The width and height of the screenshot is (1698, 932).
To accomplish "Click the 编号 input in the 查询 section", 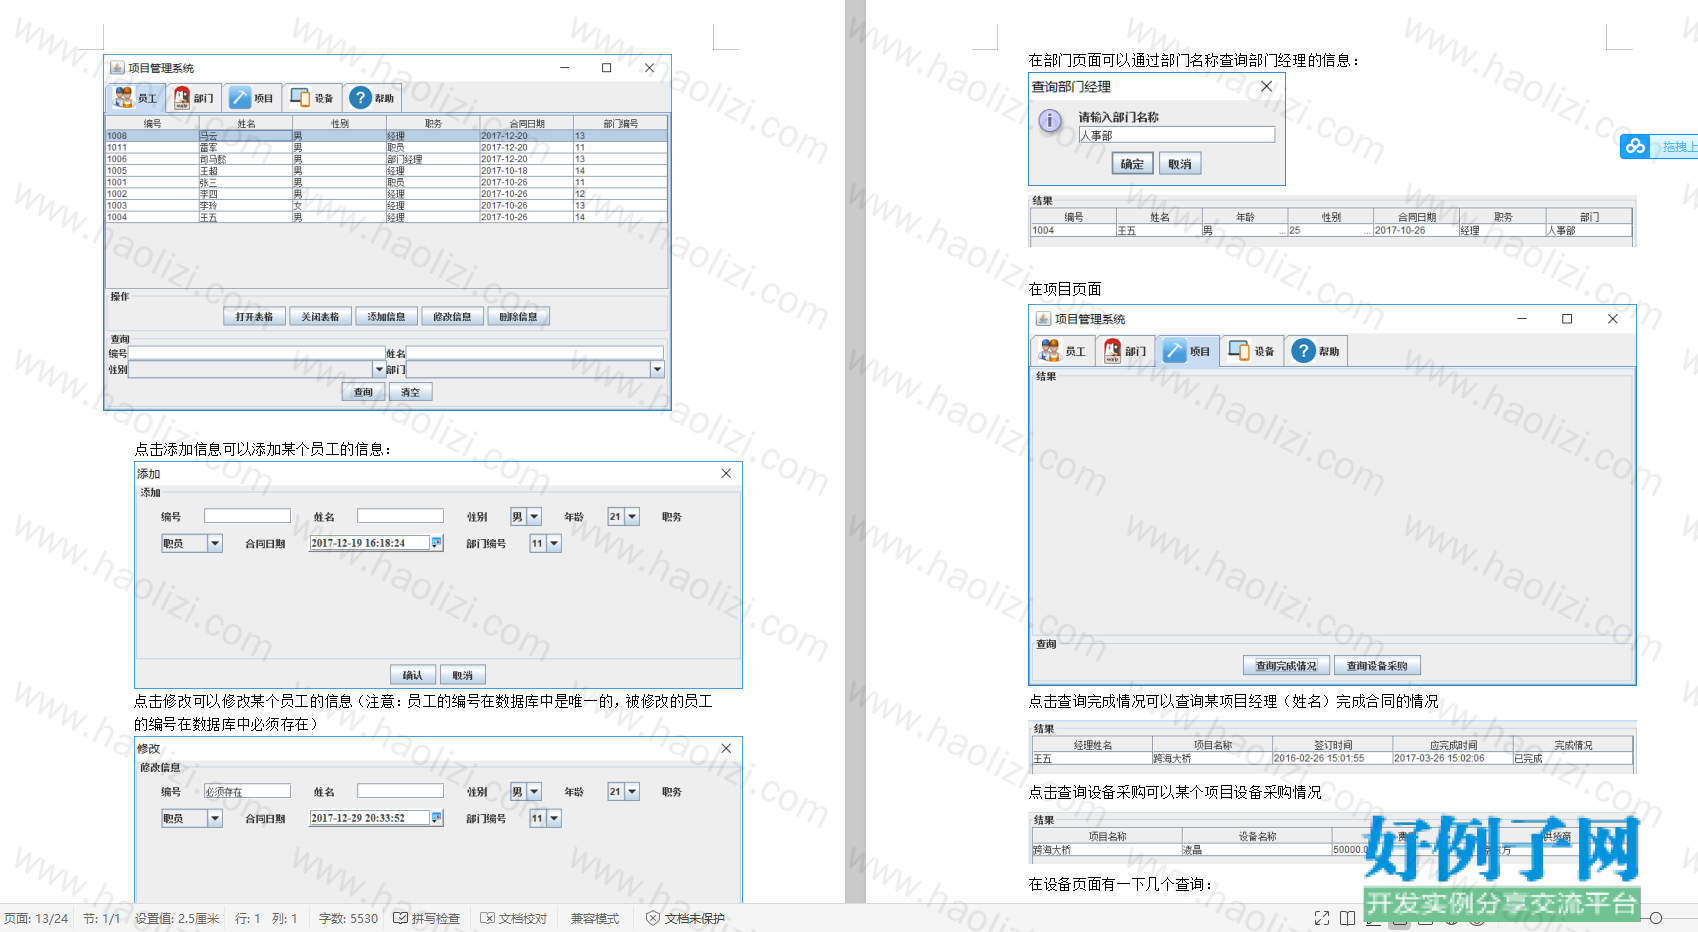I will (257, 353).
